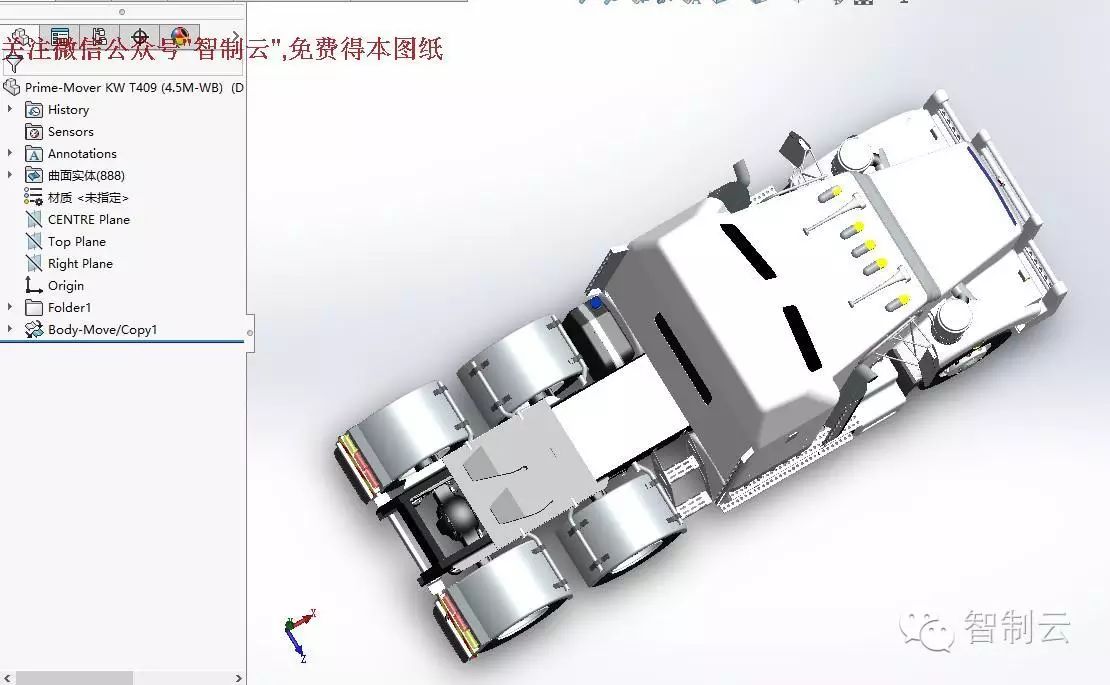
Task: Click the horizontal scrollbar thumb under the feature tree
Action: pos(74,678)
